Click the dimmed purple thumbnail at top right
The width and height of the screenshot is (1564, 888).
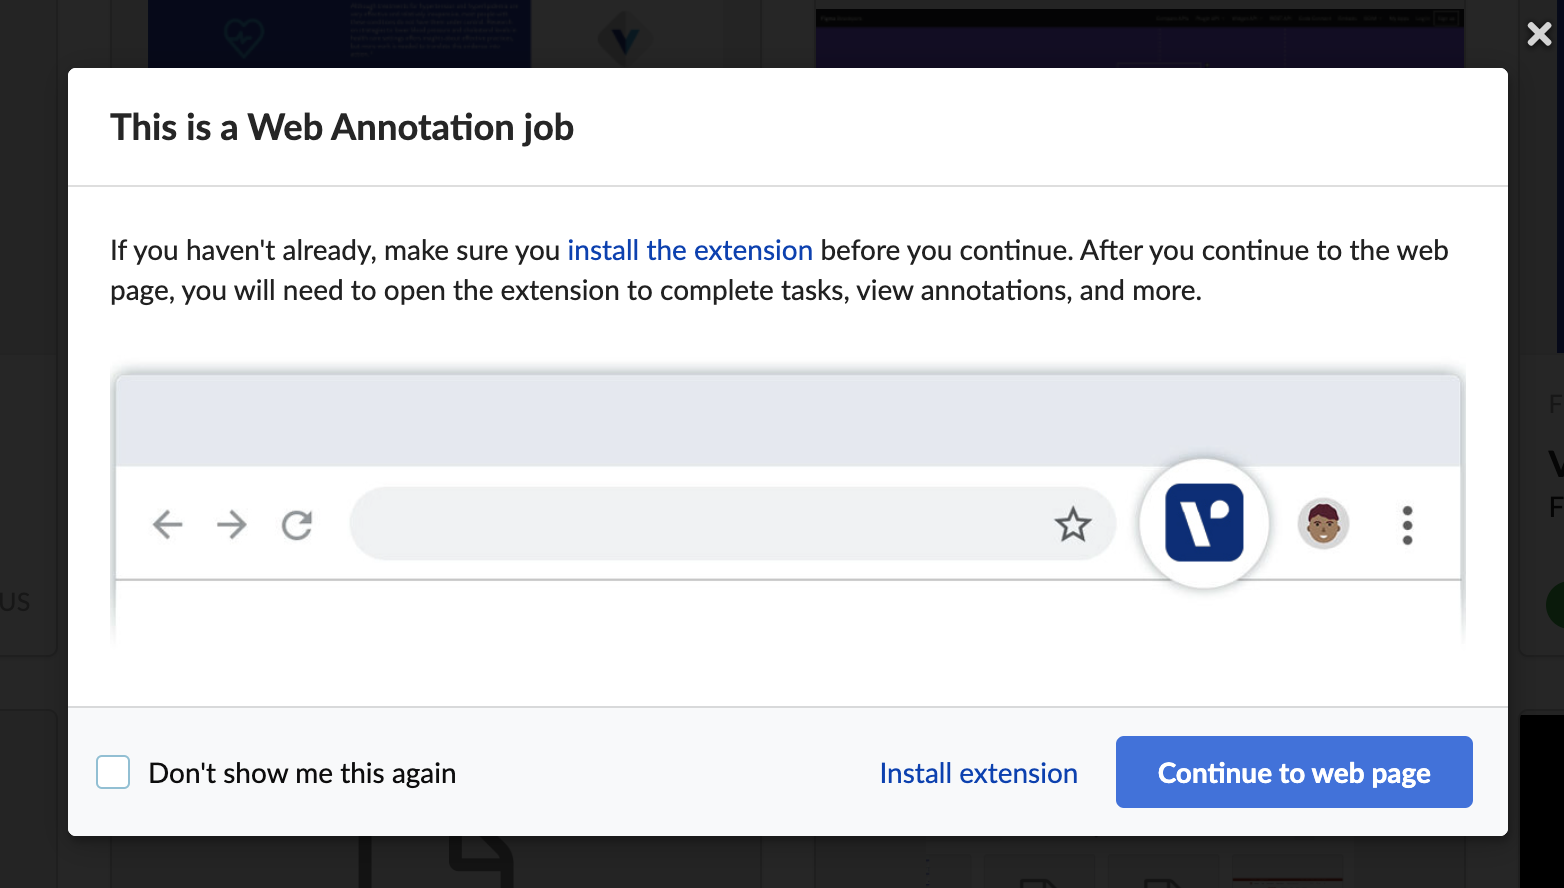[x=1140, y=38]
